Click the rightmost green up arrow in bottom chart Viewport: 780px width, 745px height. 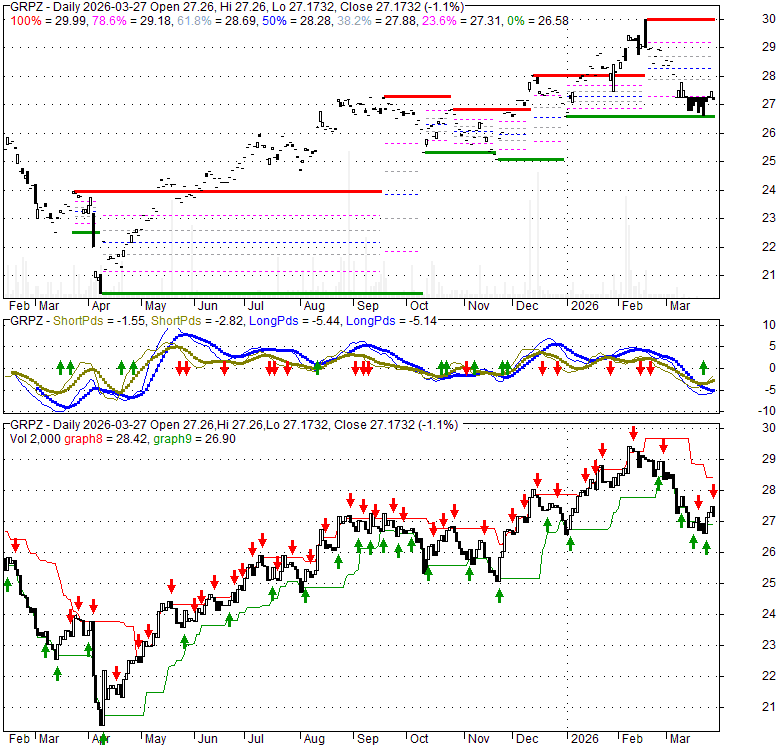pyautogui.click(x=706, y=547)
